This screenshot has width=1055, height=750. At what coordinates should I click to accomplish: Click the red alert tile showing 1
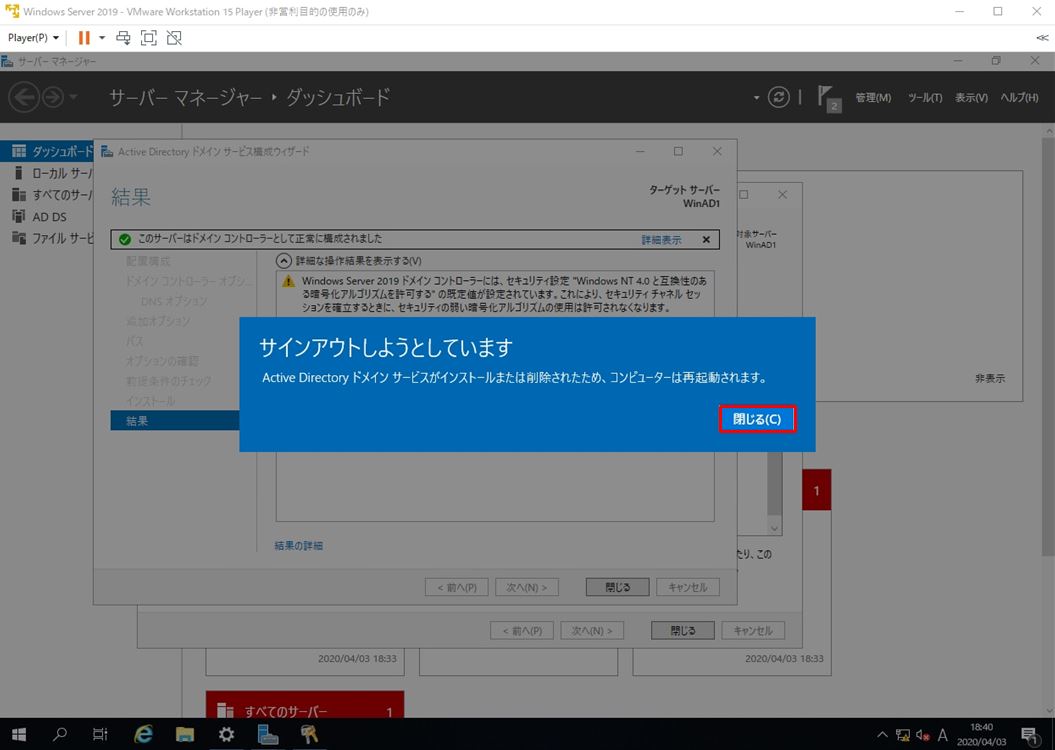coord(816,490)
